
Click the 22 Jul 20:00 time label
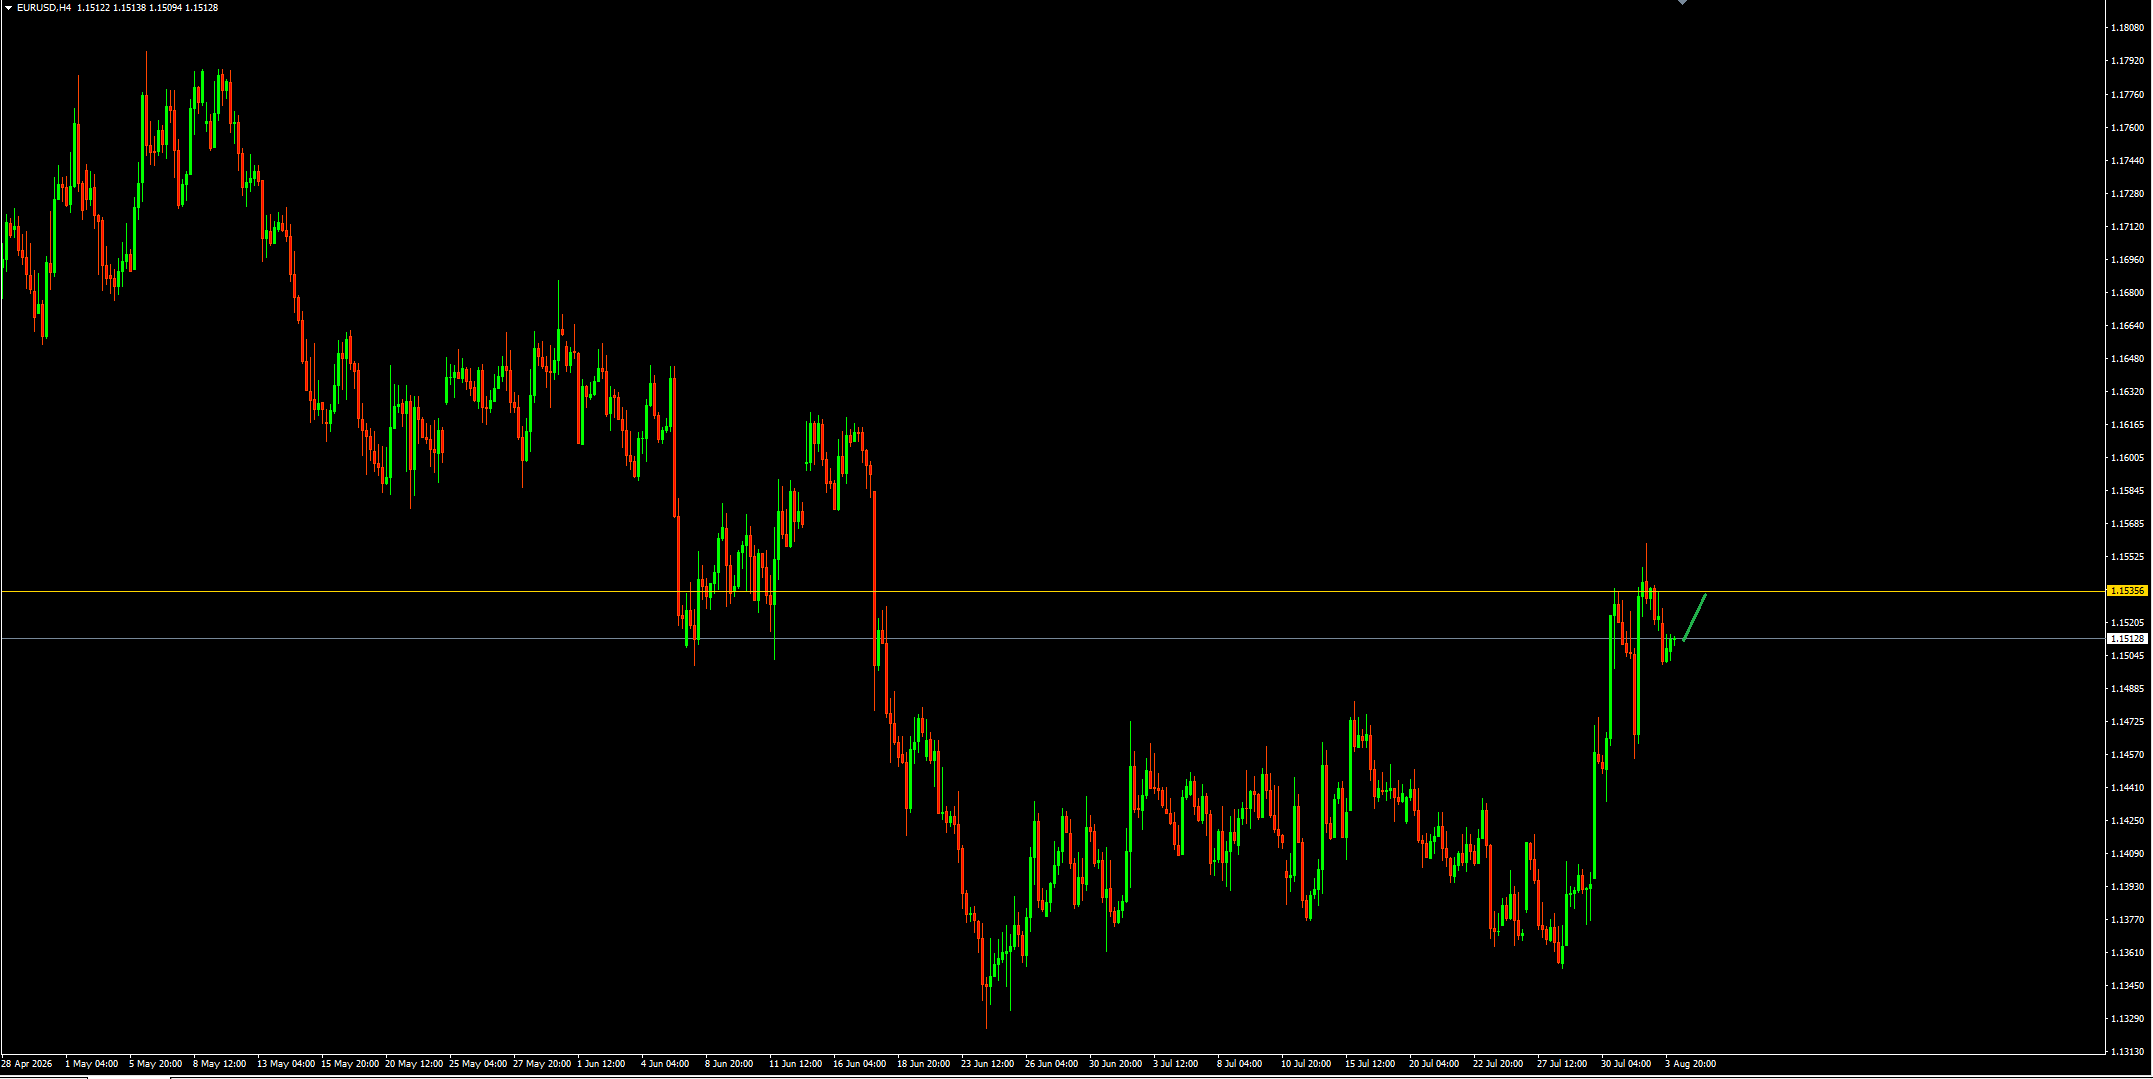[x=1498, y=1064]
